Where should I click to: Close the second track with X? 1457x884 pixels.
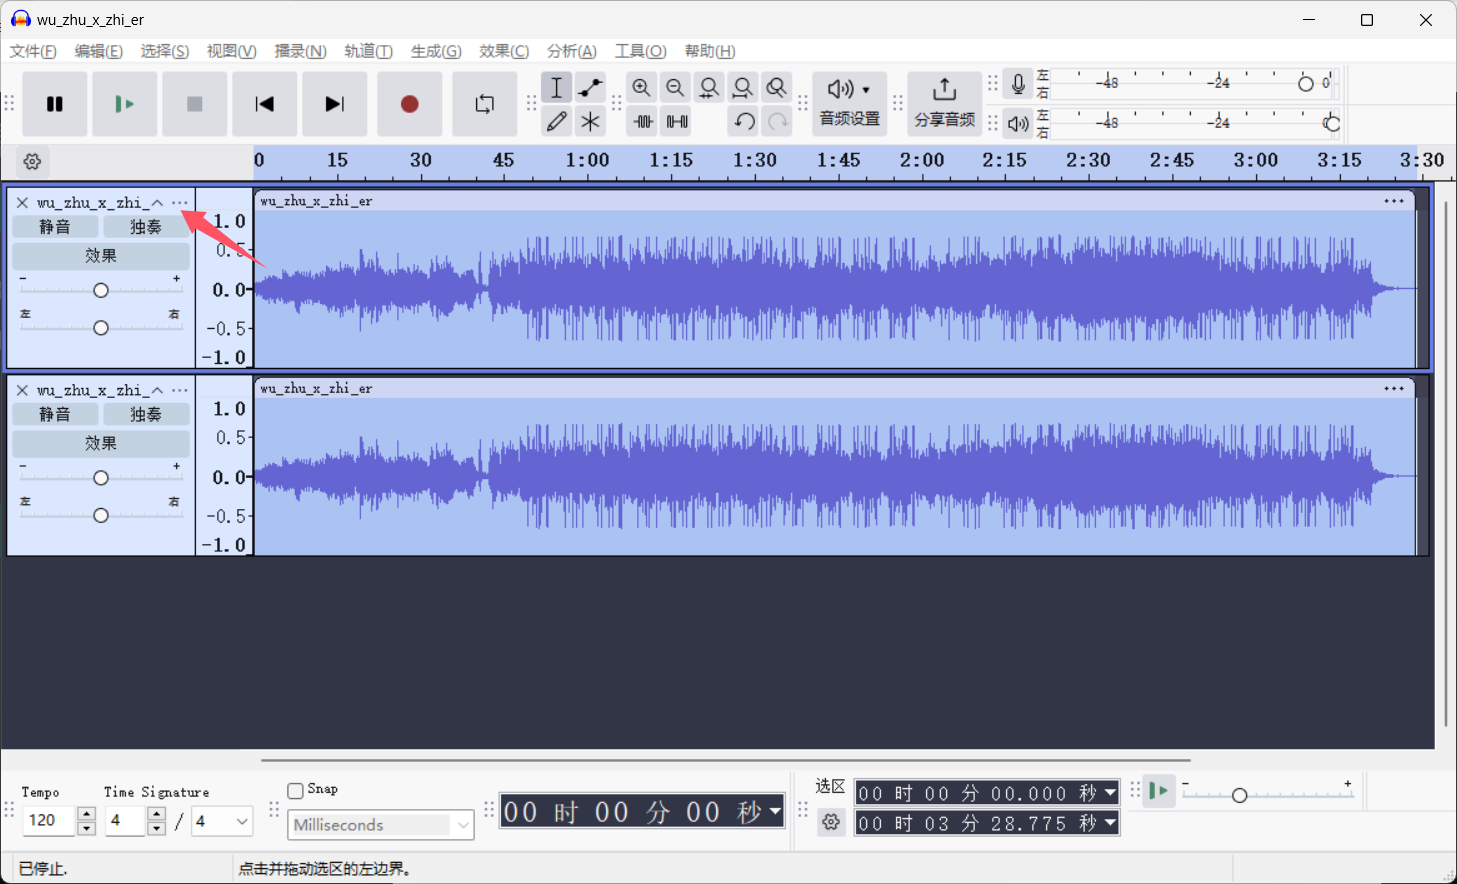[22, 390]
